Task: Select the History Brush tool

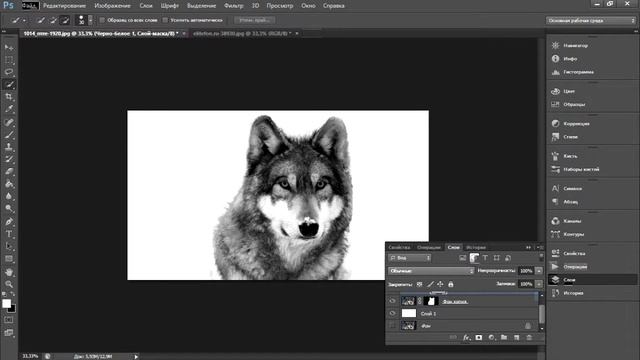Action: [9, 159]
